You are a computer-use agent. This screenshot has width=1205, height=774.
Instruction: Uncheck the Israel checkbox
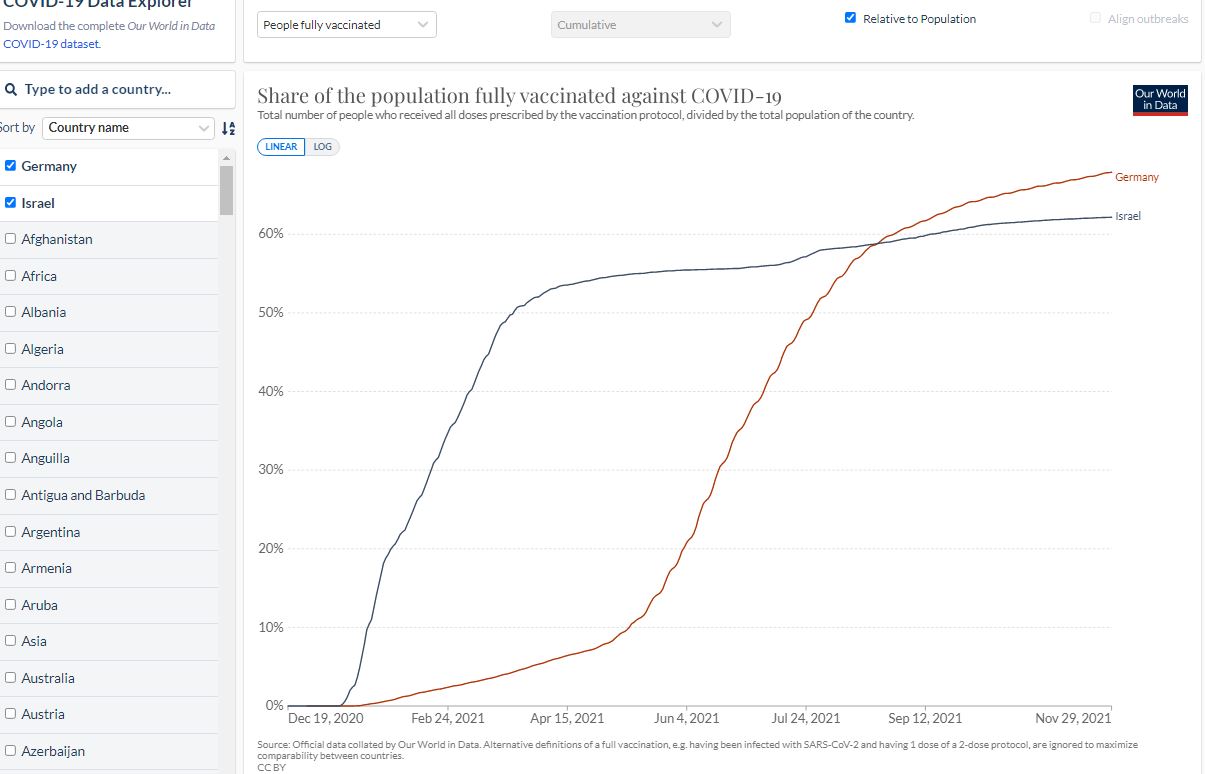coord(11,203)
